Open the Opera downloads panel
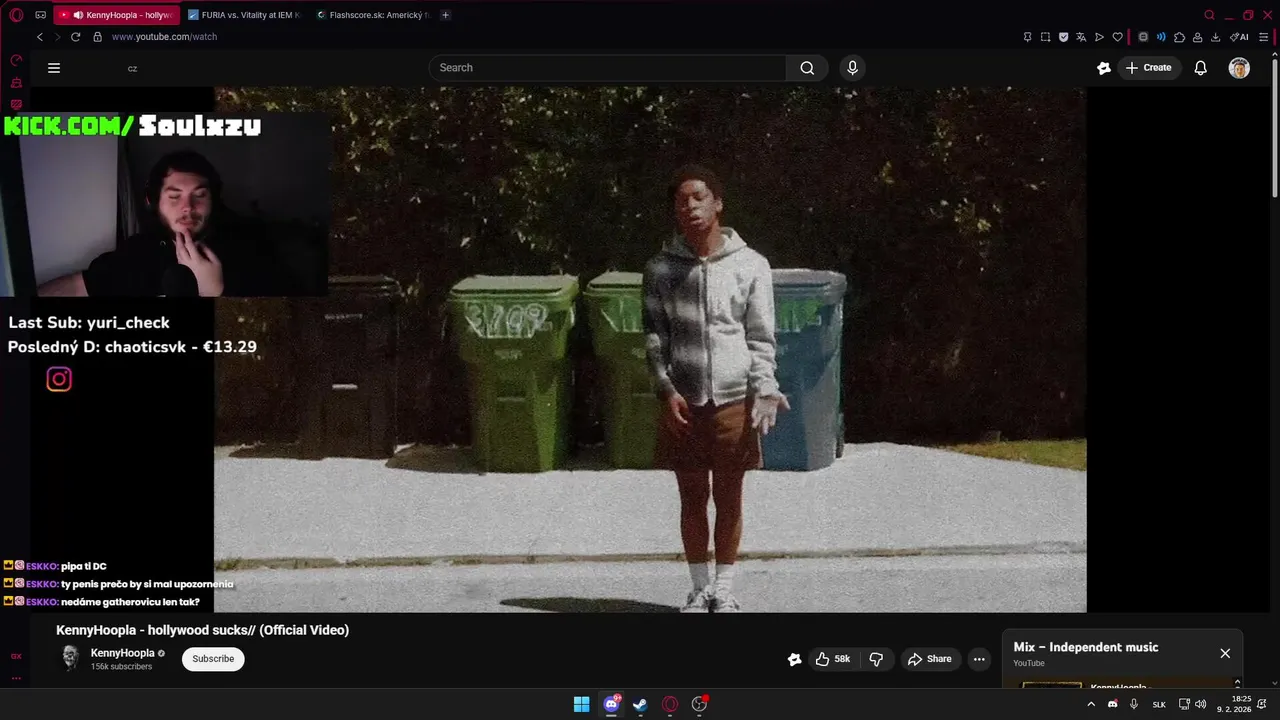The width and height of the screenshot is (1280, 720). (x=1215, y=37)
